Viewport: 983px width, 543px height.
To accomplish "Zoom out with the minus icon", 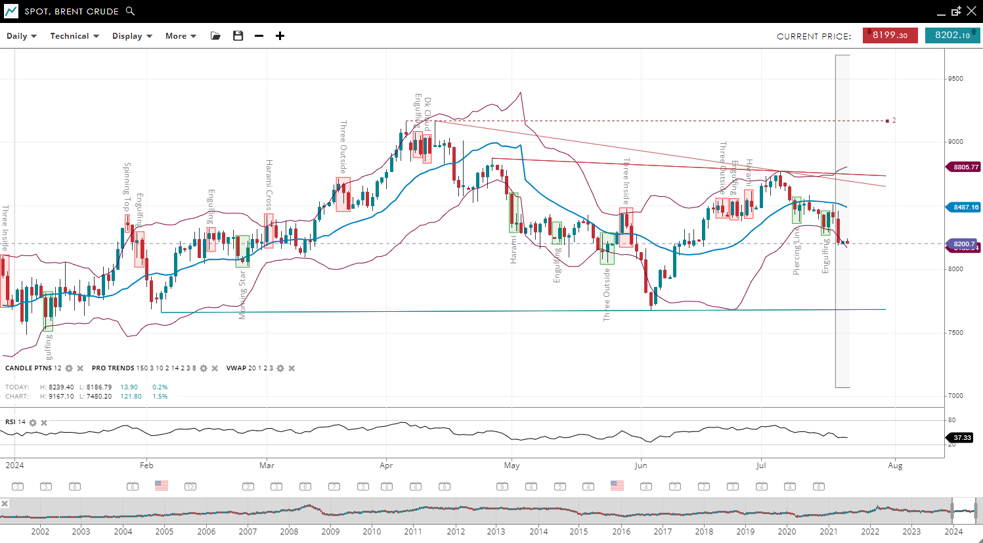I will (259, 36).
